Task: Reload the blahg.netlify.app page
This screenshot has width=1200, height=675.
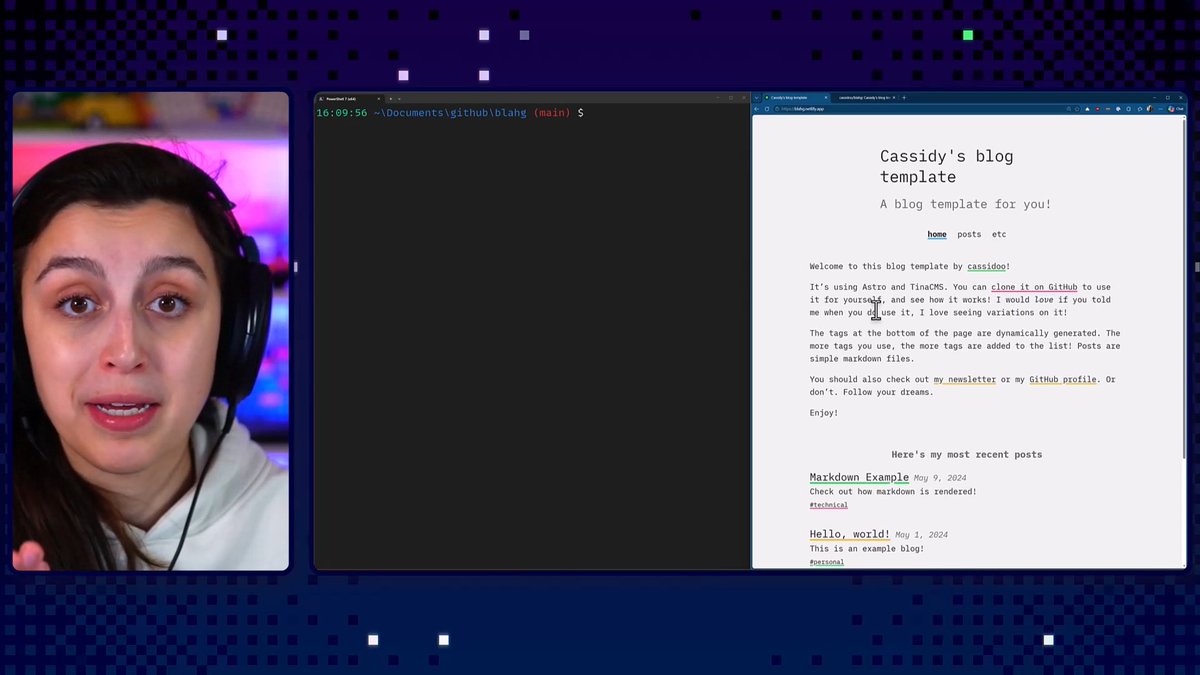Action: (767, 108)
